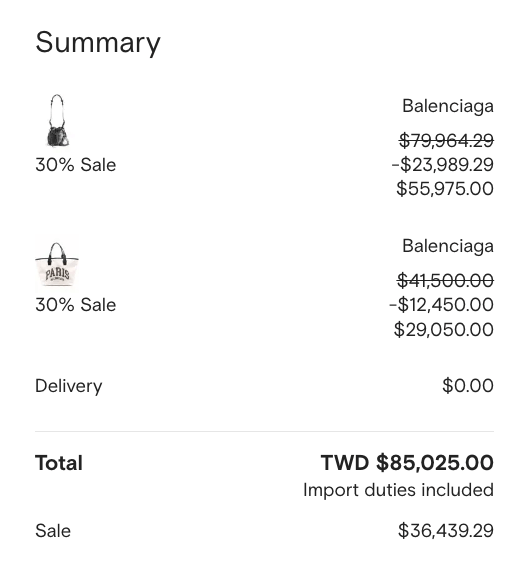
Task: Click the white PARIS tote bag thumbnail
Action: [x=57, y=264]
